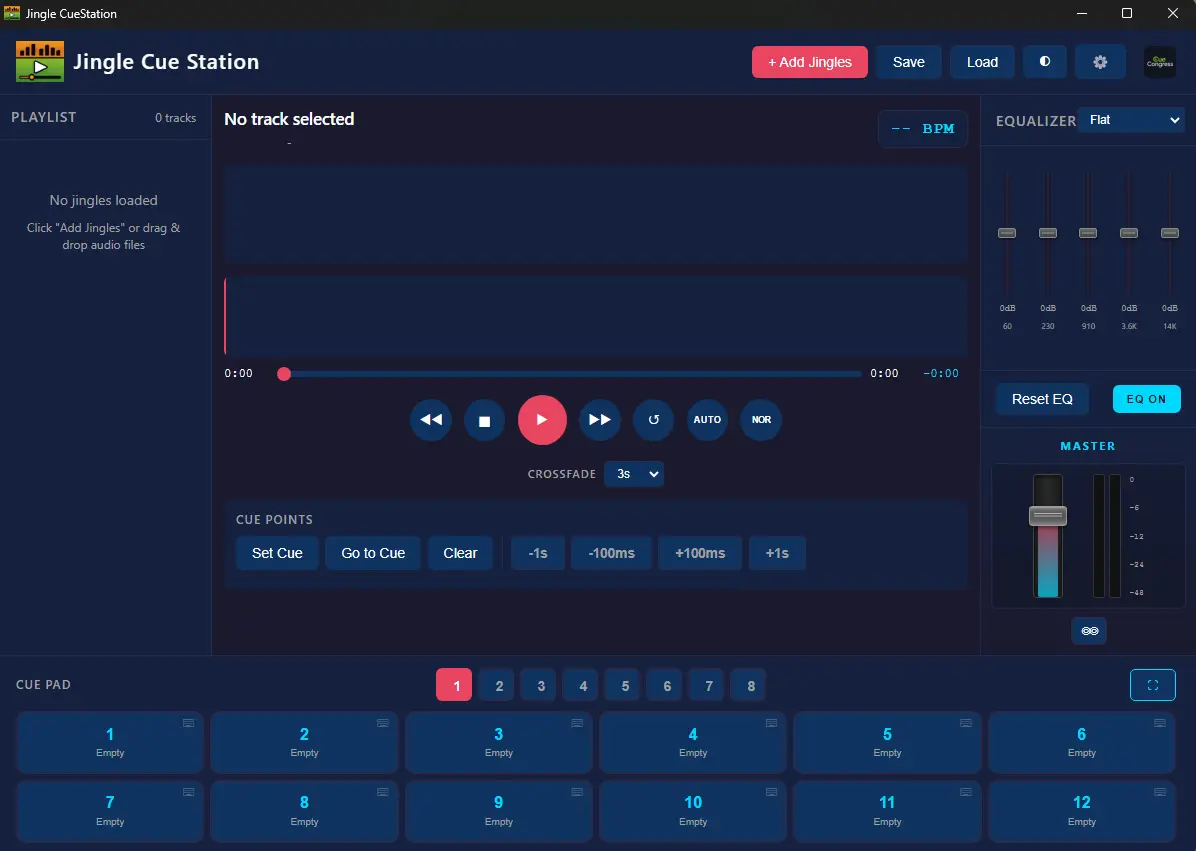Click the BPM display box

tap(923, 129)
